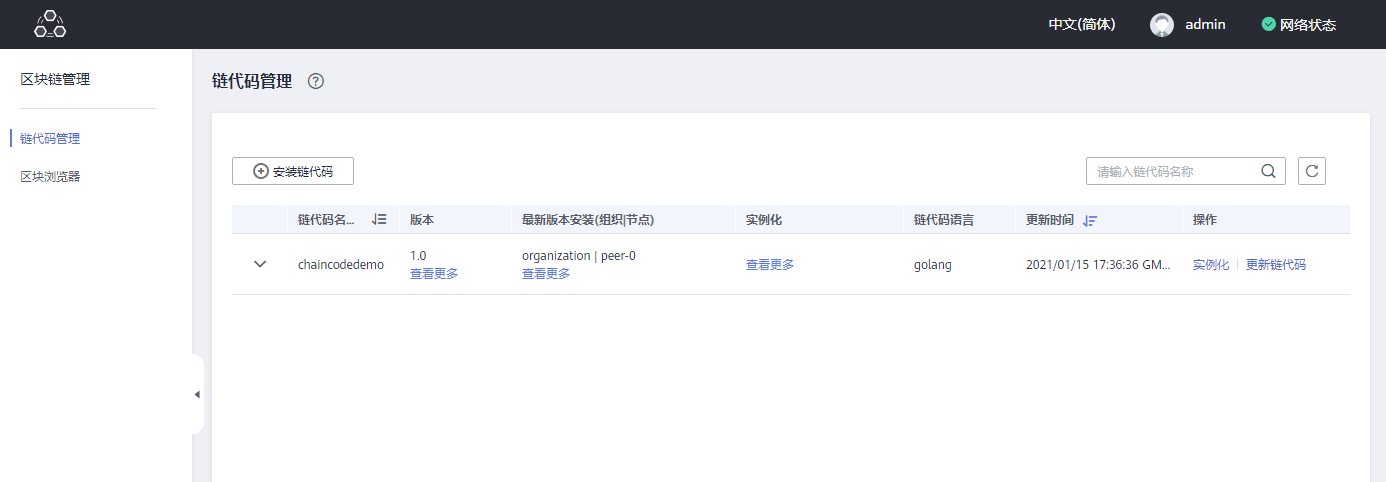This screenshot has height=482, width=1386.
Task: Click the blockchain logo in top-left corner
Action: [x=50, y=24]
